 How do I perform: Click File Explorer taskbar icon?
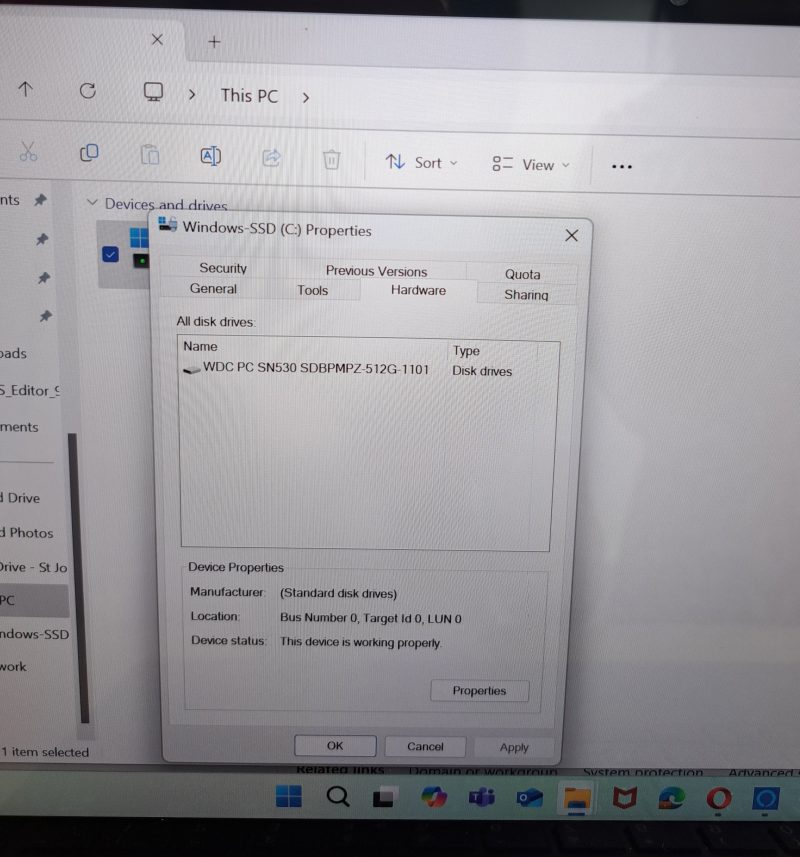pyautogui.click(x=577, y=799)
